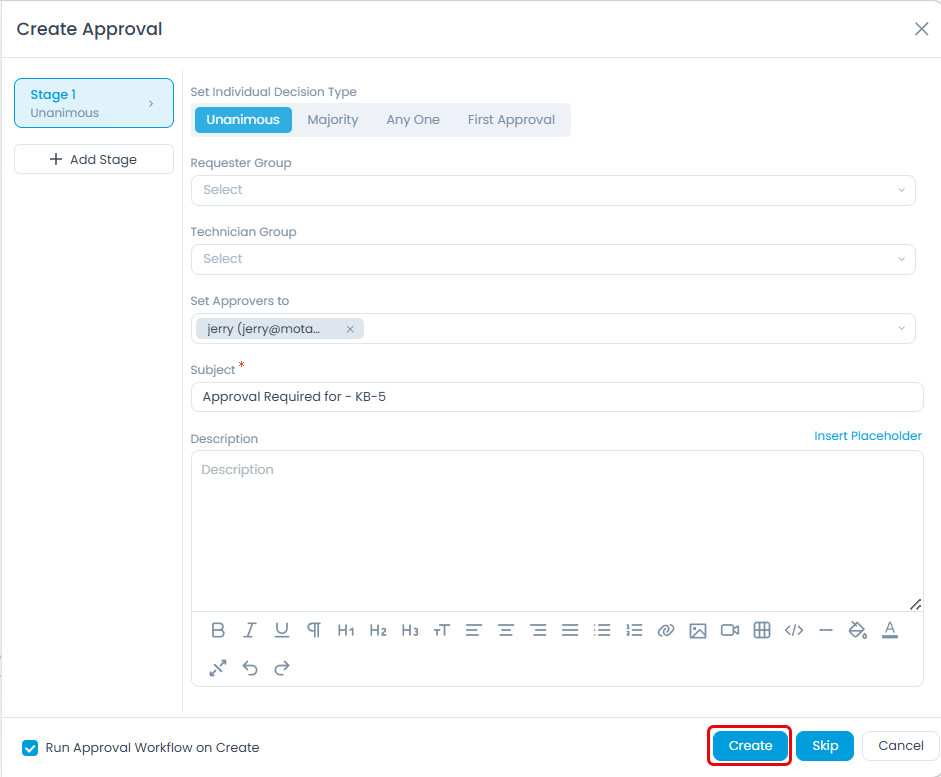Undo the last editor change
The image size is (941, 777).
250,668
